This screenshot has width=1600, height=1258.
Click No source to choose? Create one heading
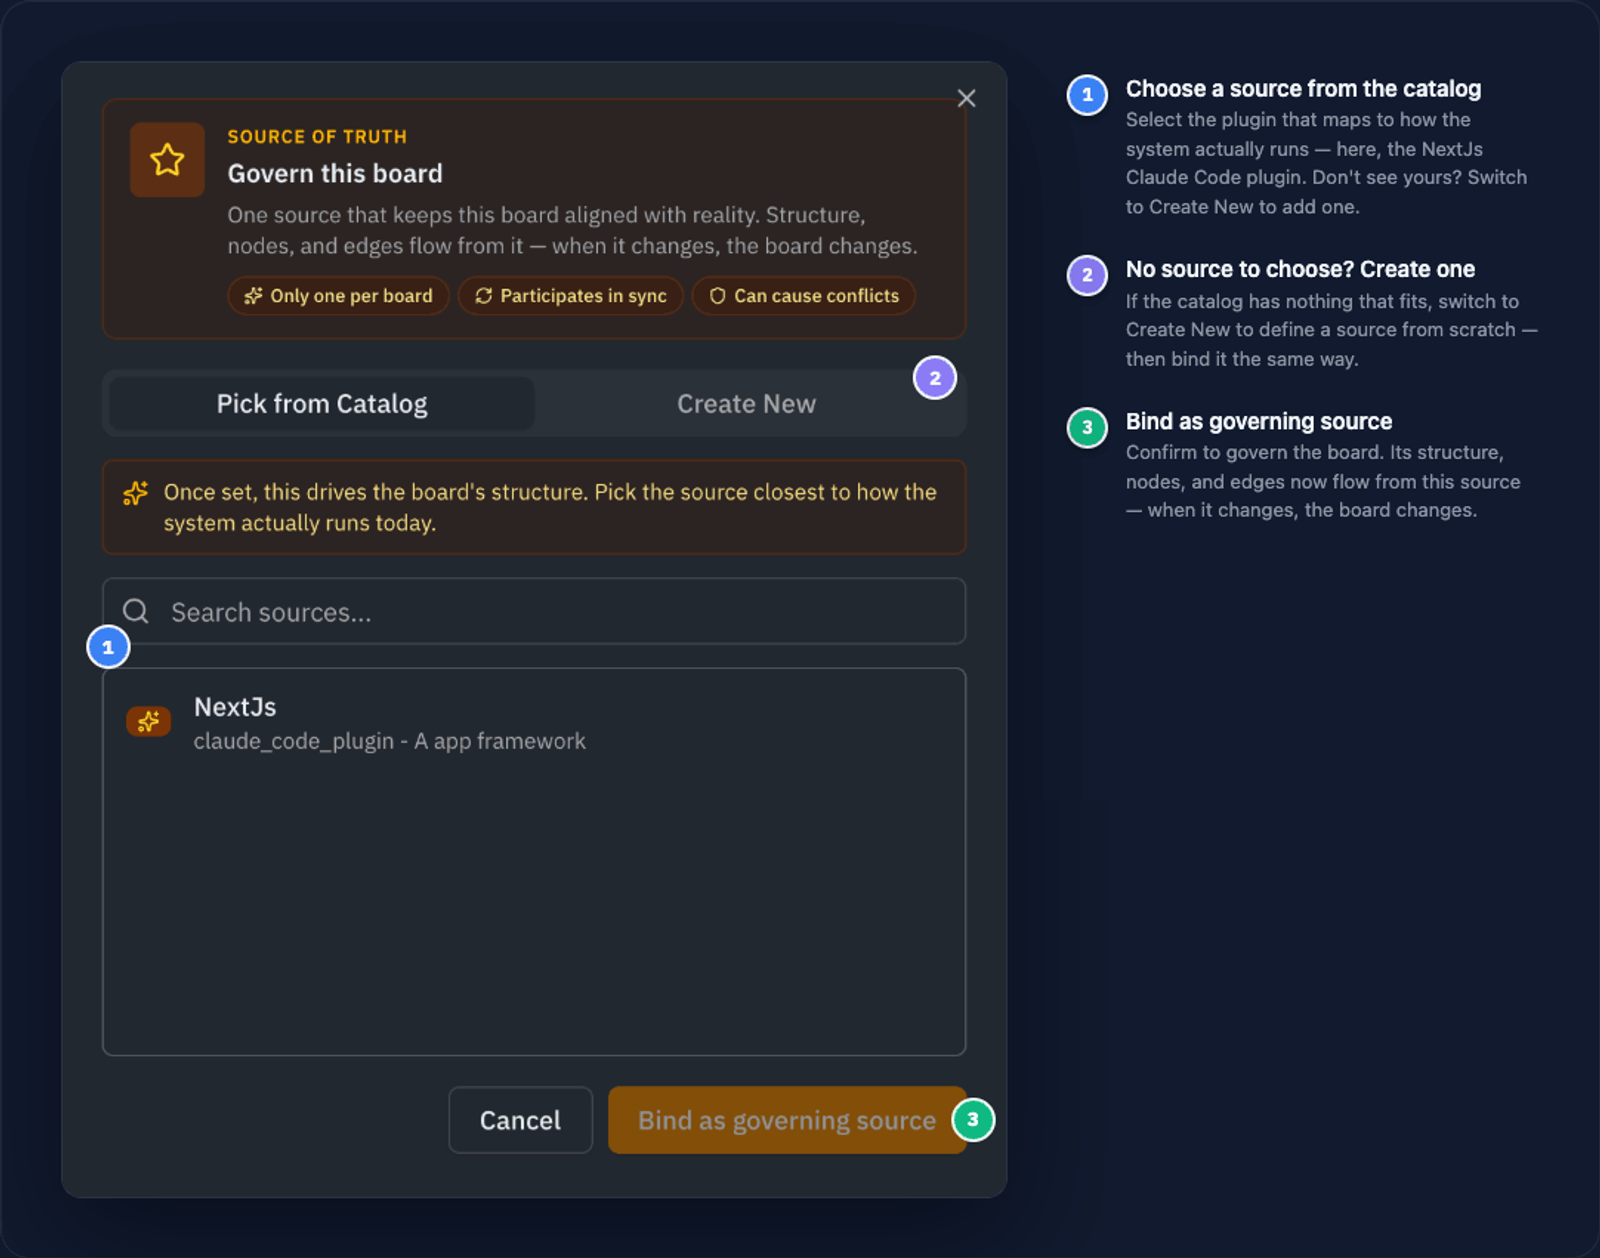click(x=1300, y=269)
